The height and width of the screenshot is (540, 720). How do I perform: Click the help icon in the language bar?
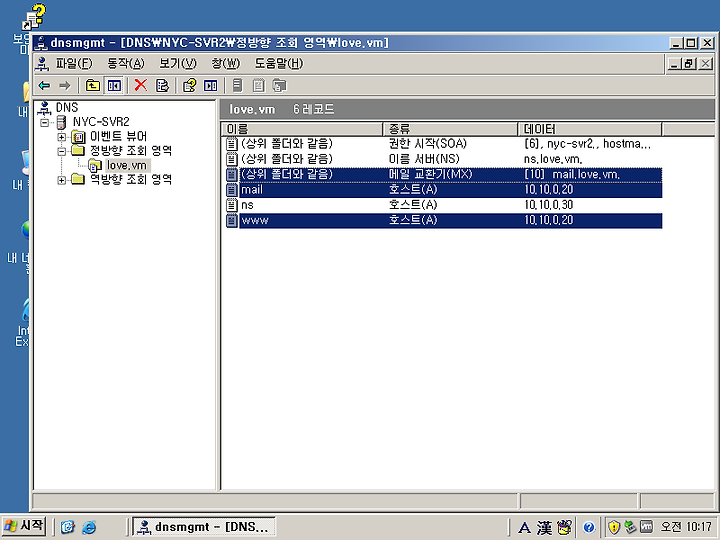coord(589,527)
